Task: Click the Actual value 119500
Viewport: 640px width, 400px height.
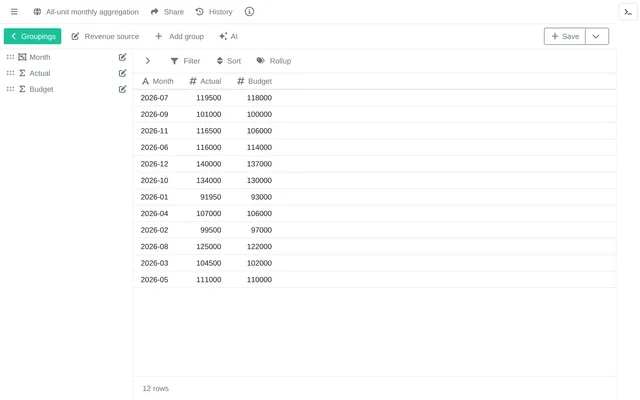Action: click(209, 98)
